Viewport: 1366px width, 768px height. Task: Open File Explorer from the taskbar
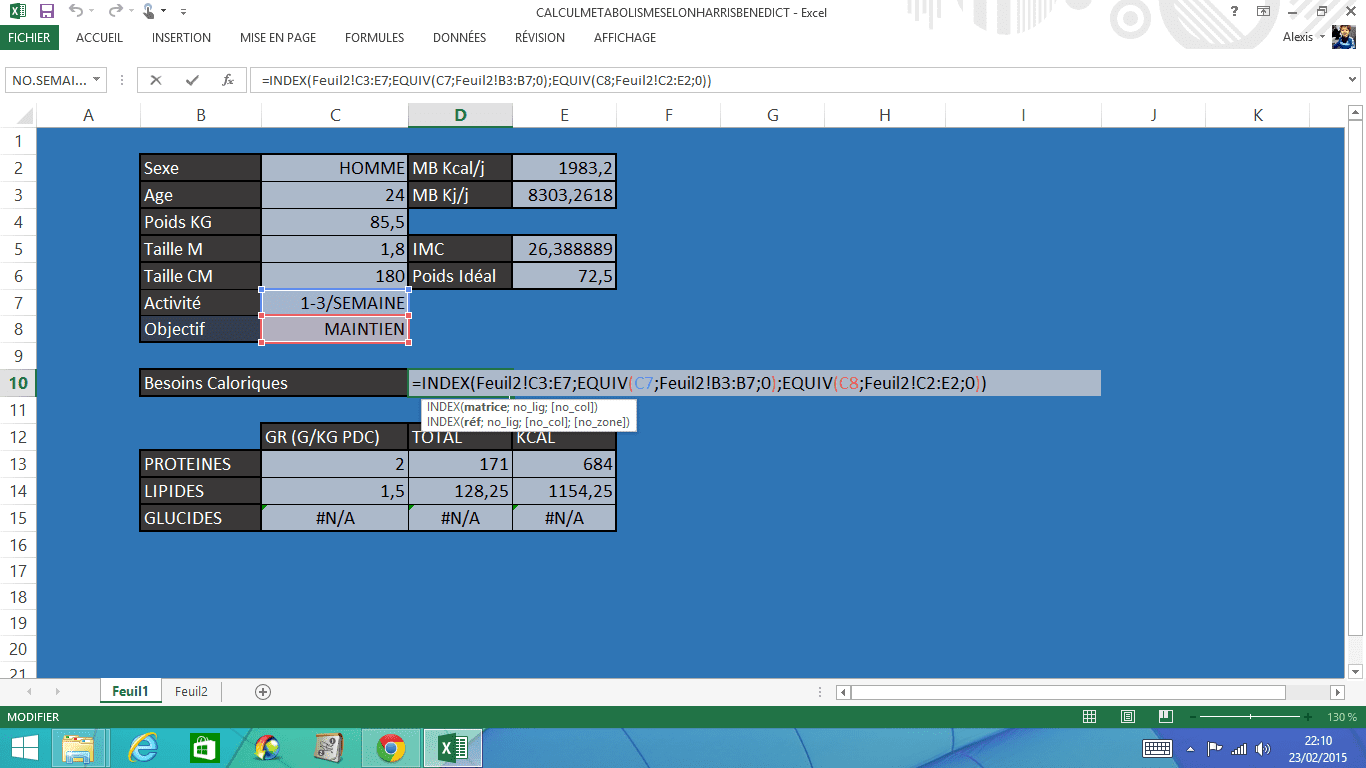pyautogui.click(x=78, y=748)
